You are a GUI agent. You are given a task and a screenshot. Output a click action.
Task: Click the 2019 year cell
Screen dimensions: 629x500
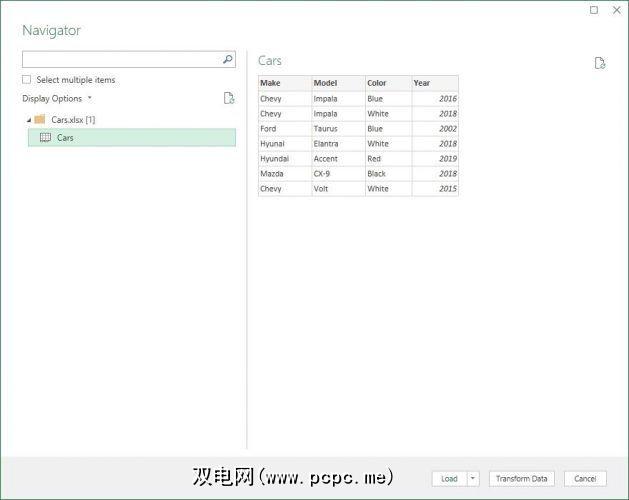coord(435,159)
